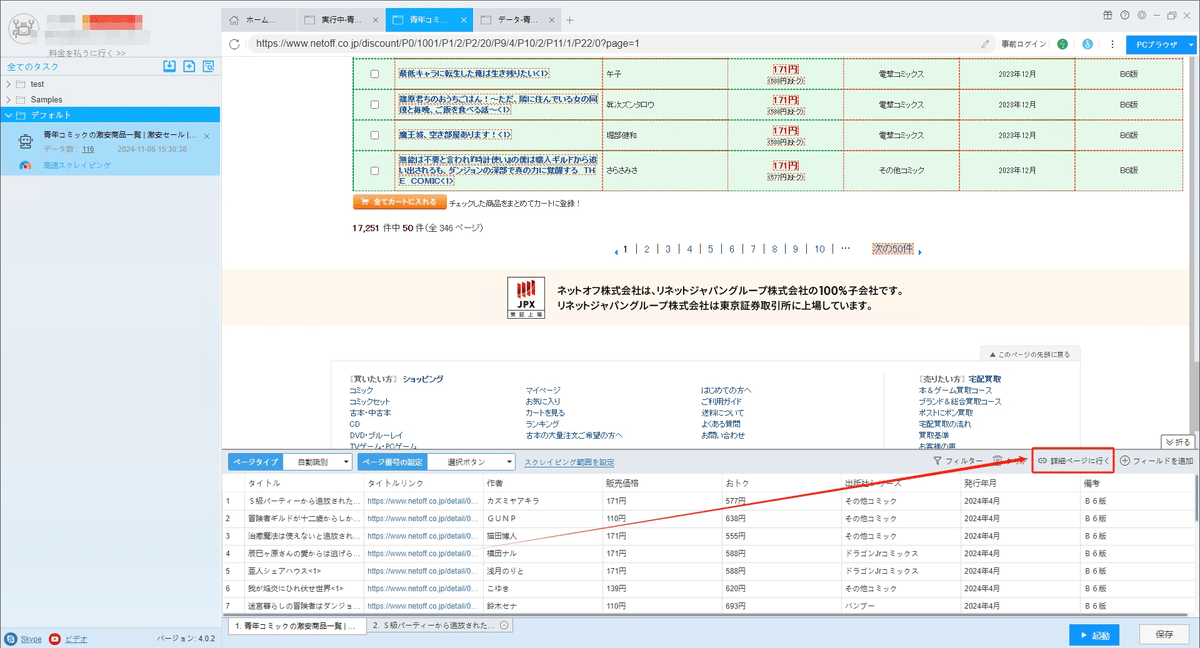Reload the page with the refresh icon
Image resolution: width=1200 pixels, height=648 pixels.
[x=234, y=44]
